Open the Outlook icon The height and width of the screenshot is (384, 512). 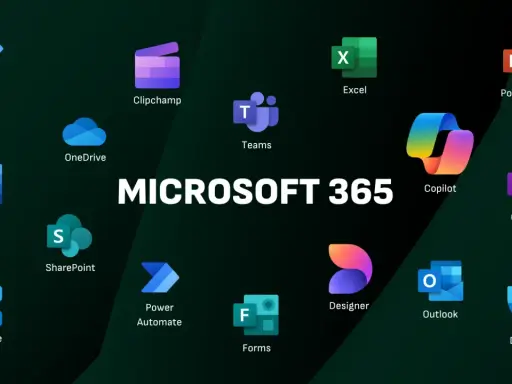tap(440, 281)
